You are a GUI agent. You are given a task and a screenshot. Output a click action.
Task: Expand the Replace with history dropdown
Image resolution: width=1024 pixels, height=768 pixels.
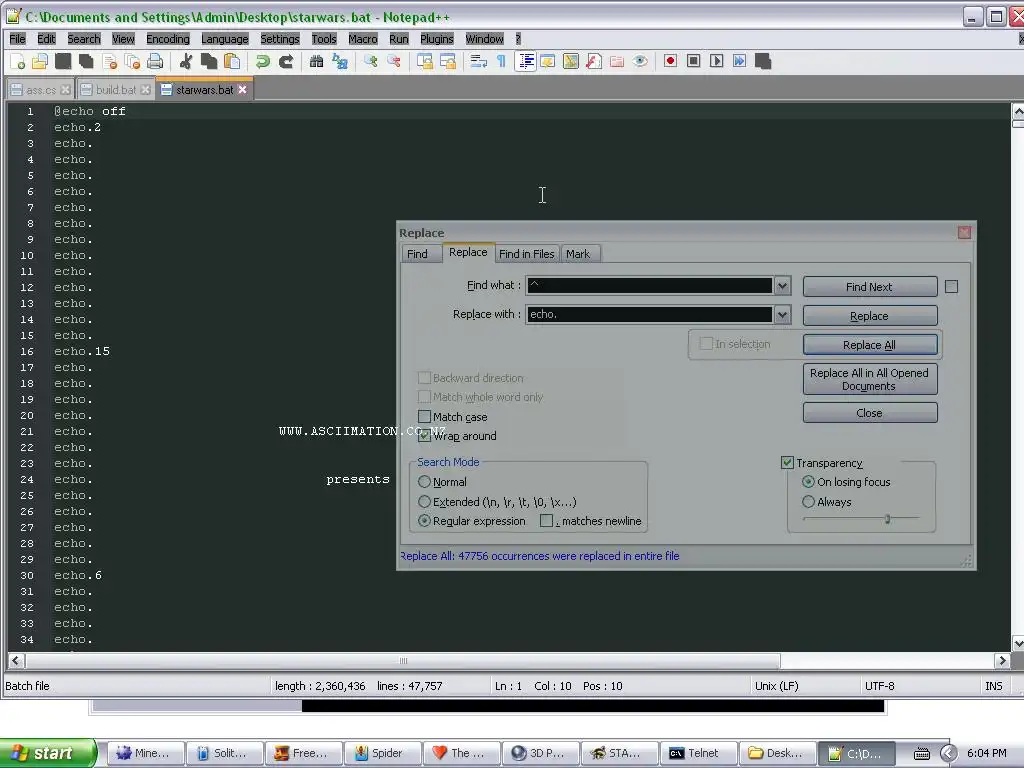click(x=782, y=315)
